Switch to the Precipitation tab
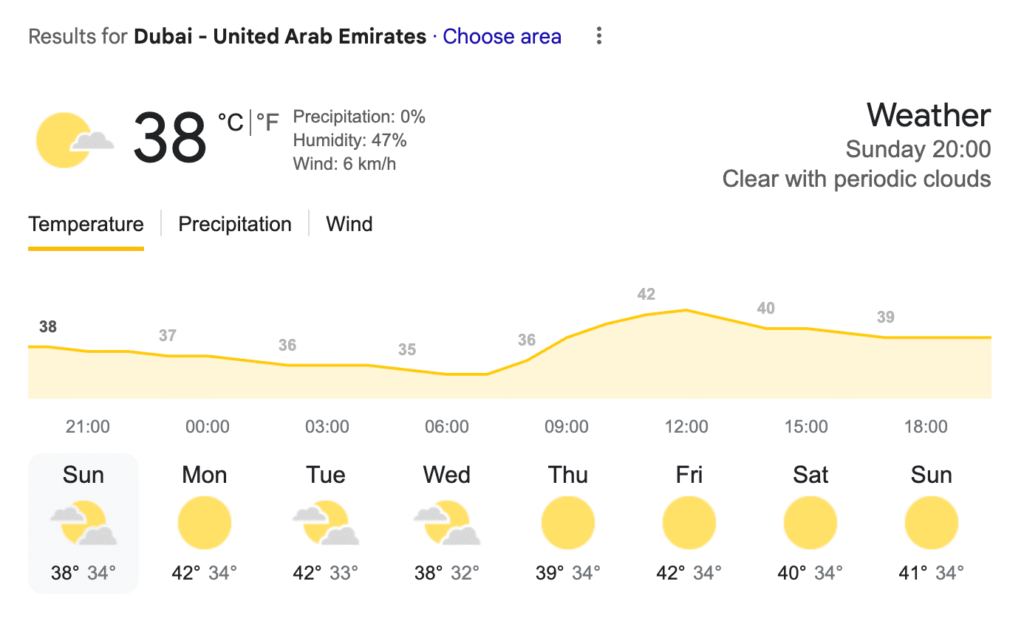The width and height of the screenshot is (1024, 632). coord(235,224)
